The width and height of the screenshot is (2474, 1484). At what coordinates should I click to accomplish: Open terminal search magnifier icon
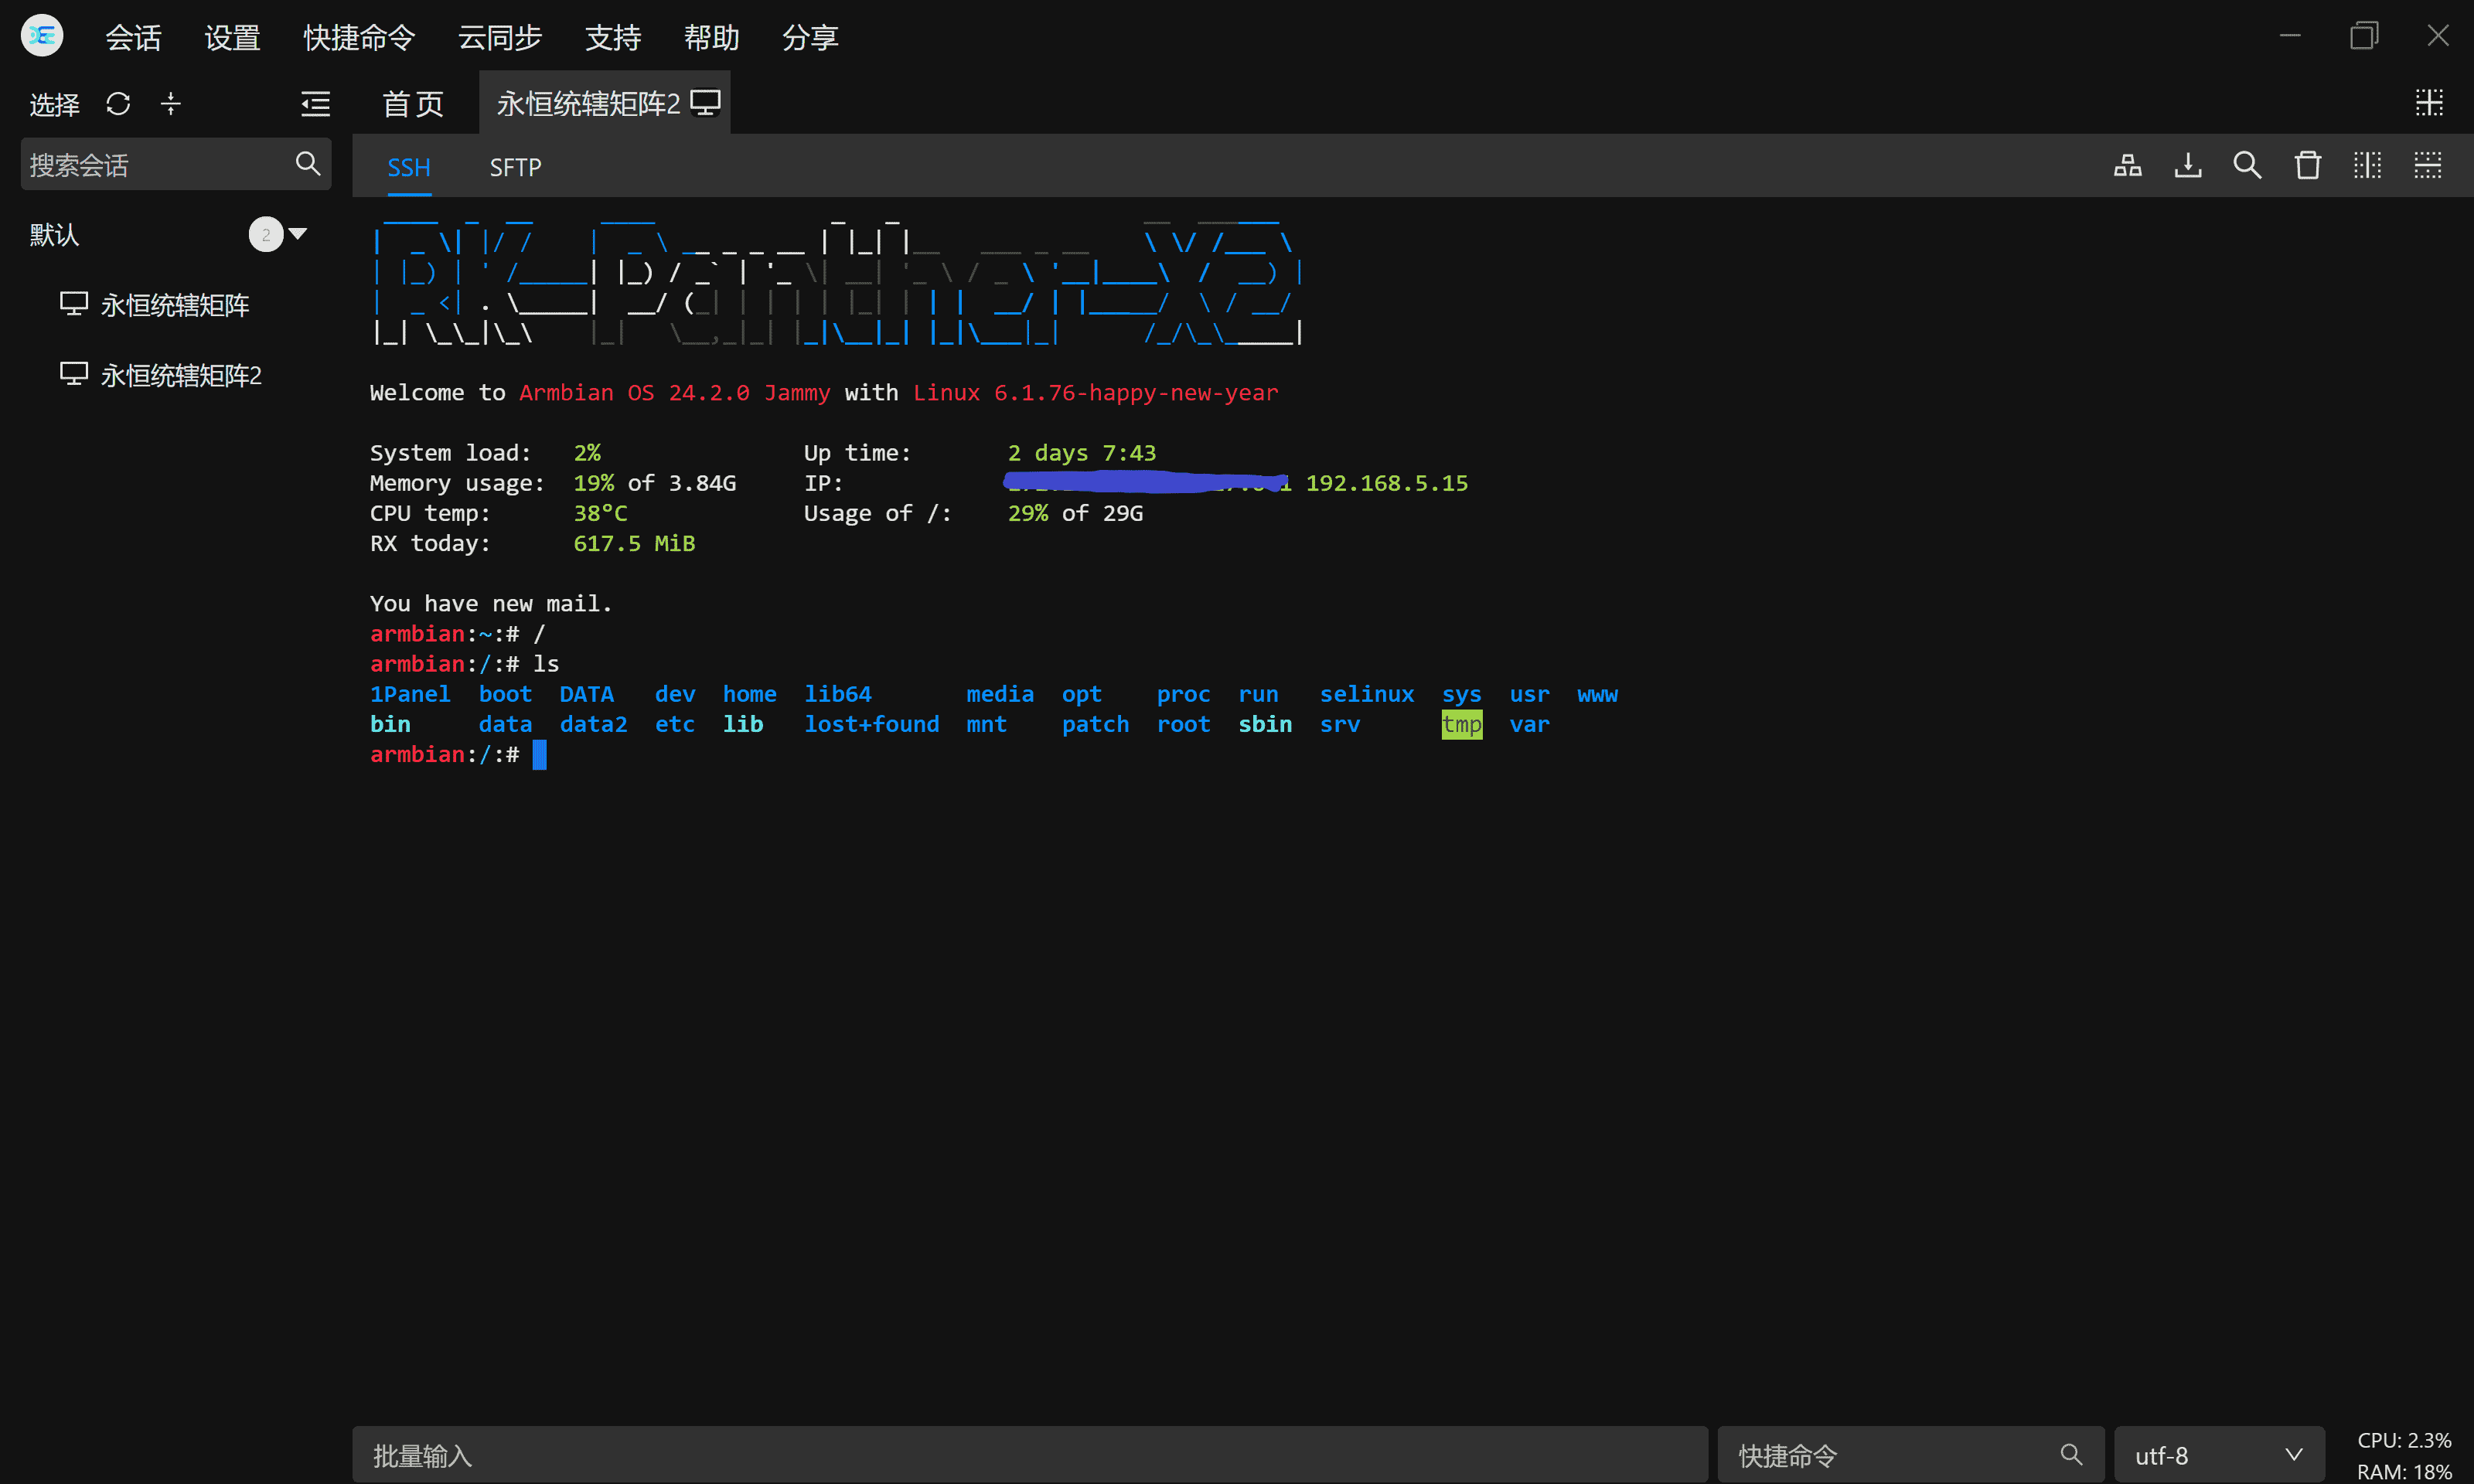(2247, 165)
